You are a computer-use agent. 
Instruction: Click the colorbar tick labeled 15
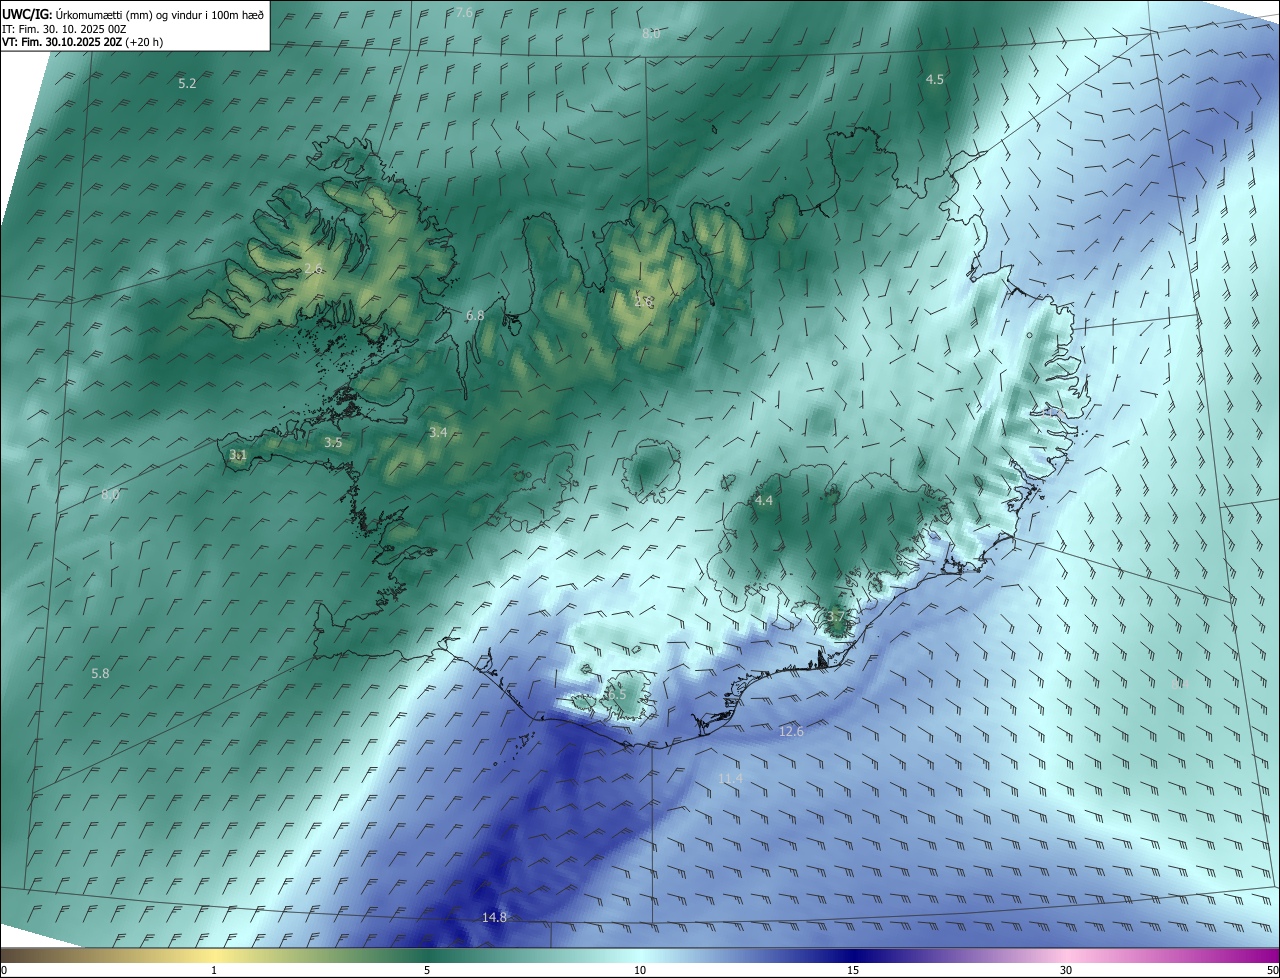(853, 970)
